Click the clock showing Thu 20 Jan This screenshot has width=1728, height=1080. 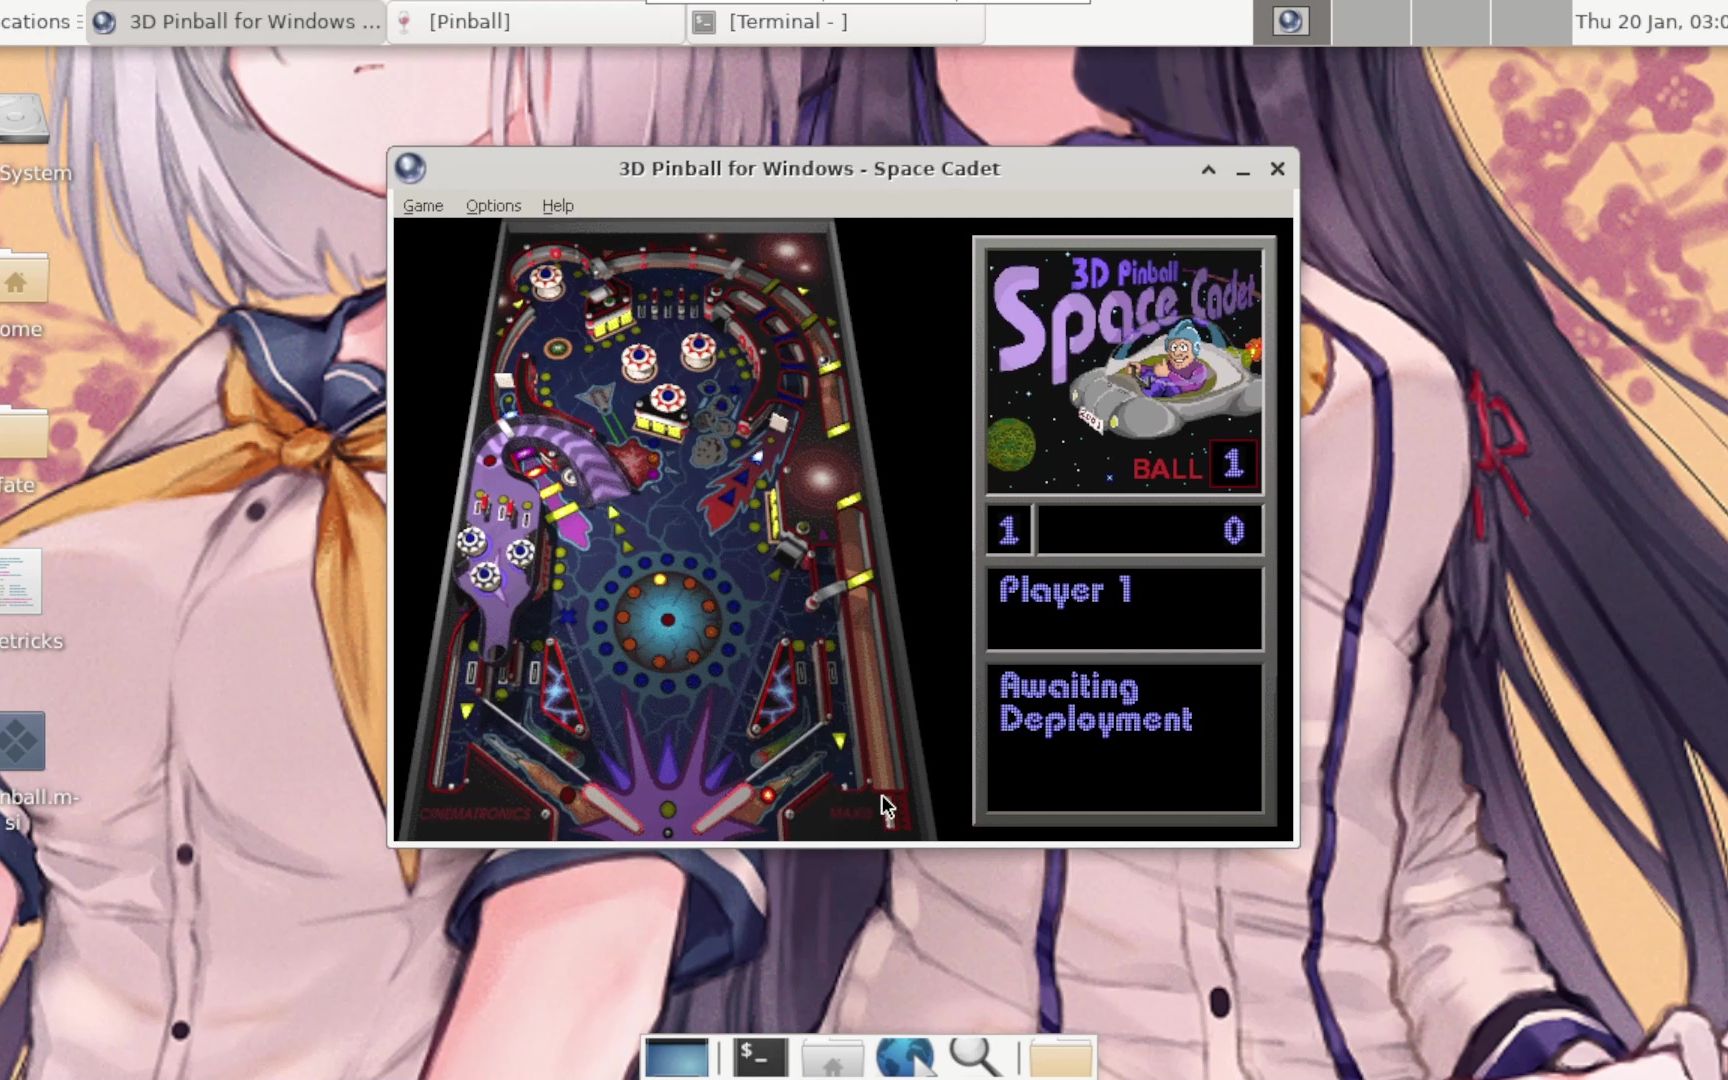[x=1651, y=22]
